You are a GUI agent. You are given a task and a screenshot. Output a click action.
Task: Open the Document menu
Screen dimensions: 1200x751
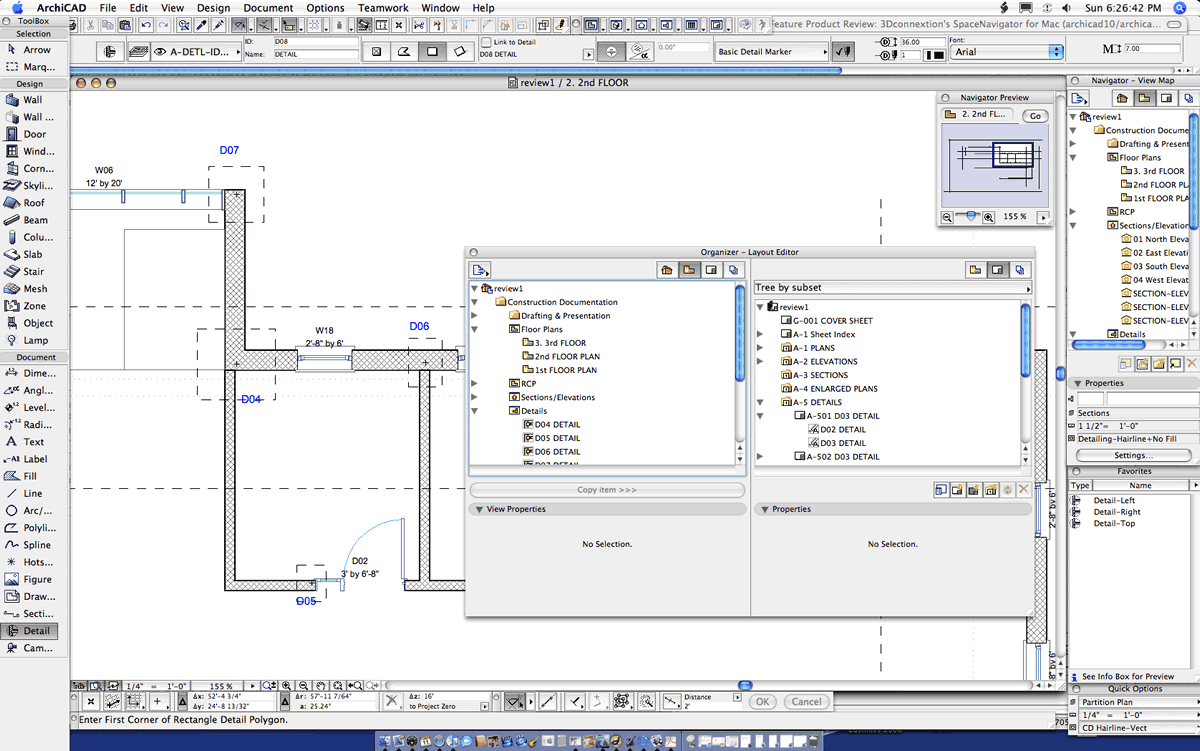pyautogui.click(x=268, y=8)
